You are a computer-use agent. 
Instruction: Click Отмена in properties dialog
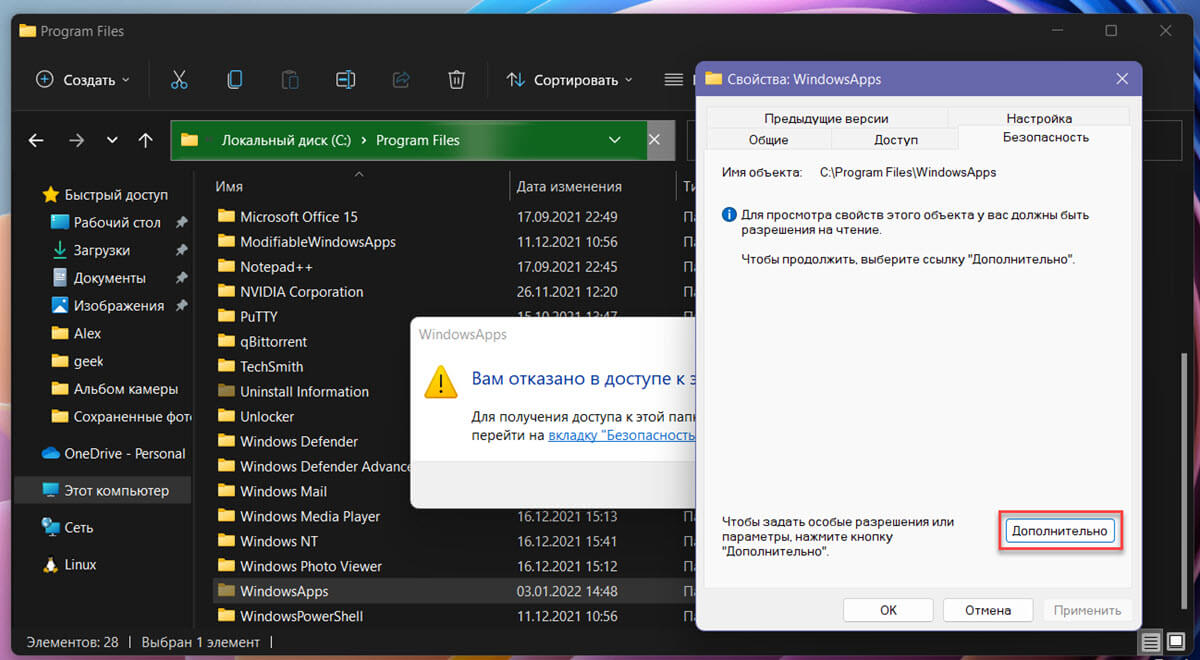click(987, 610)
